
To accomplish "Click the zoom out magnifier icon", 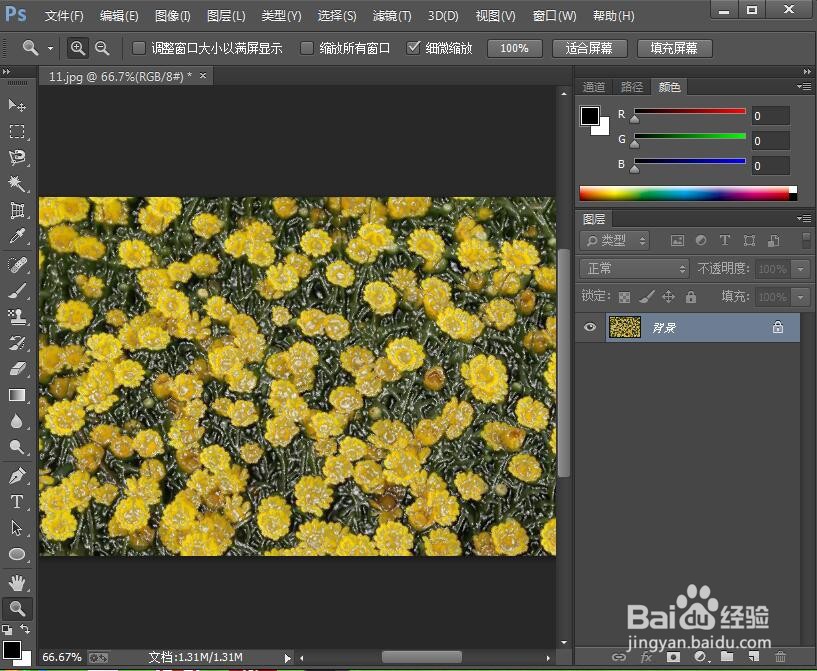I will pos(101,48).
